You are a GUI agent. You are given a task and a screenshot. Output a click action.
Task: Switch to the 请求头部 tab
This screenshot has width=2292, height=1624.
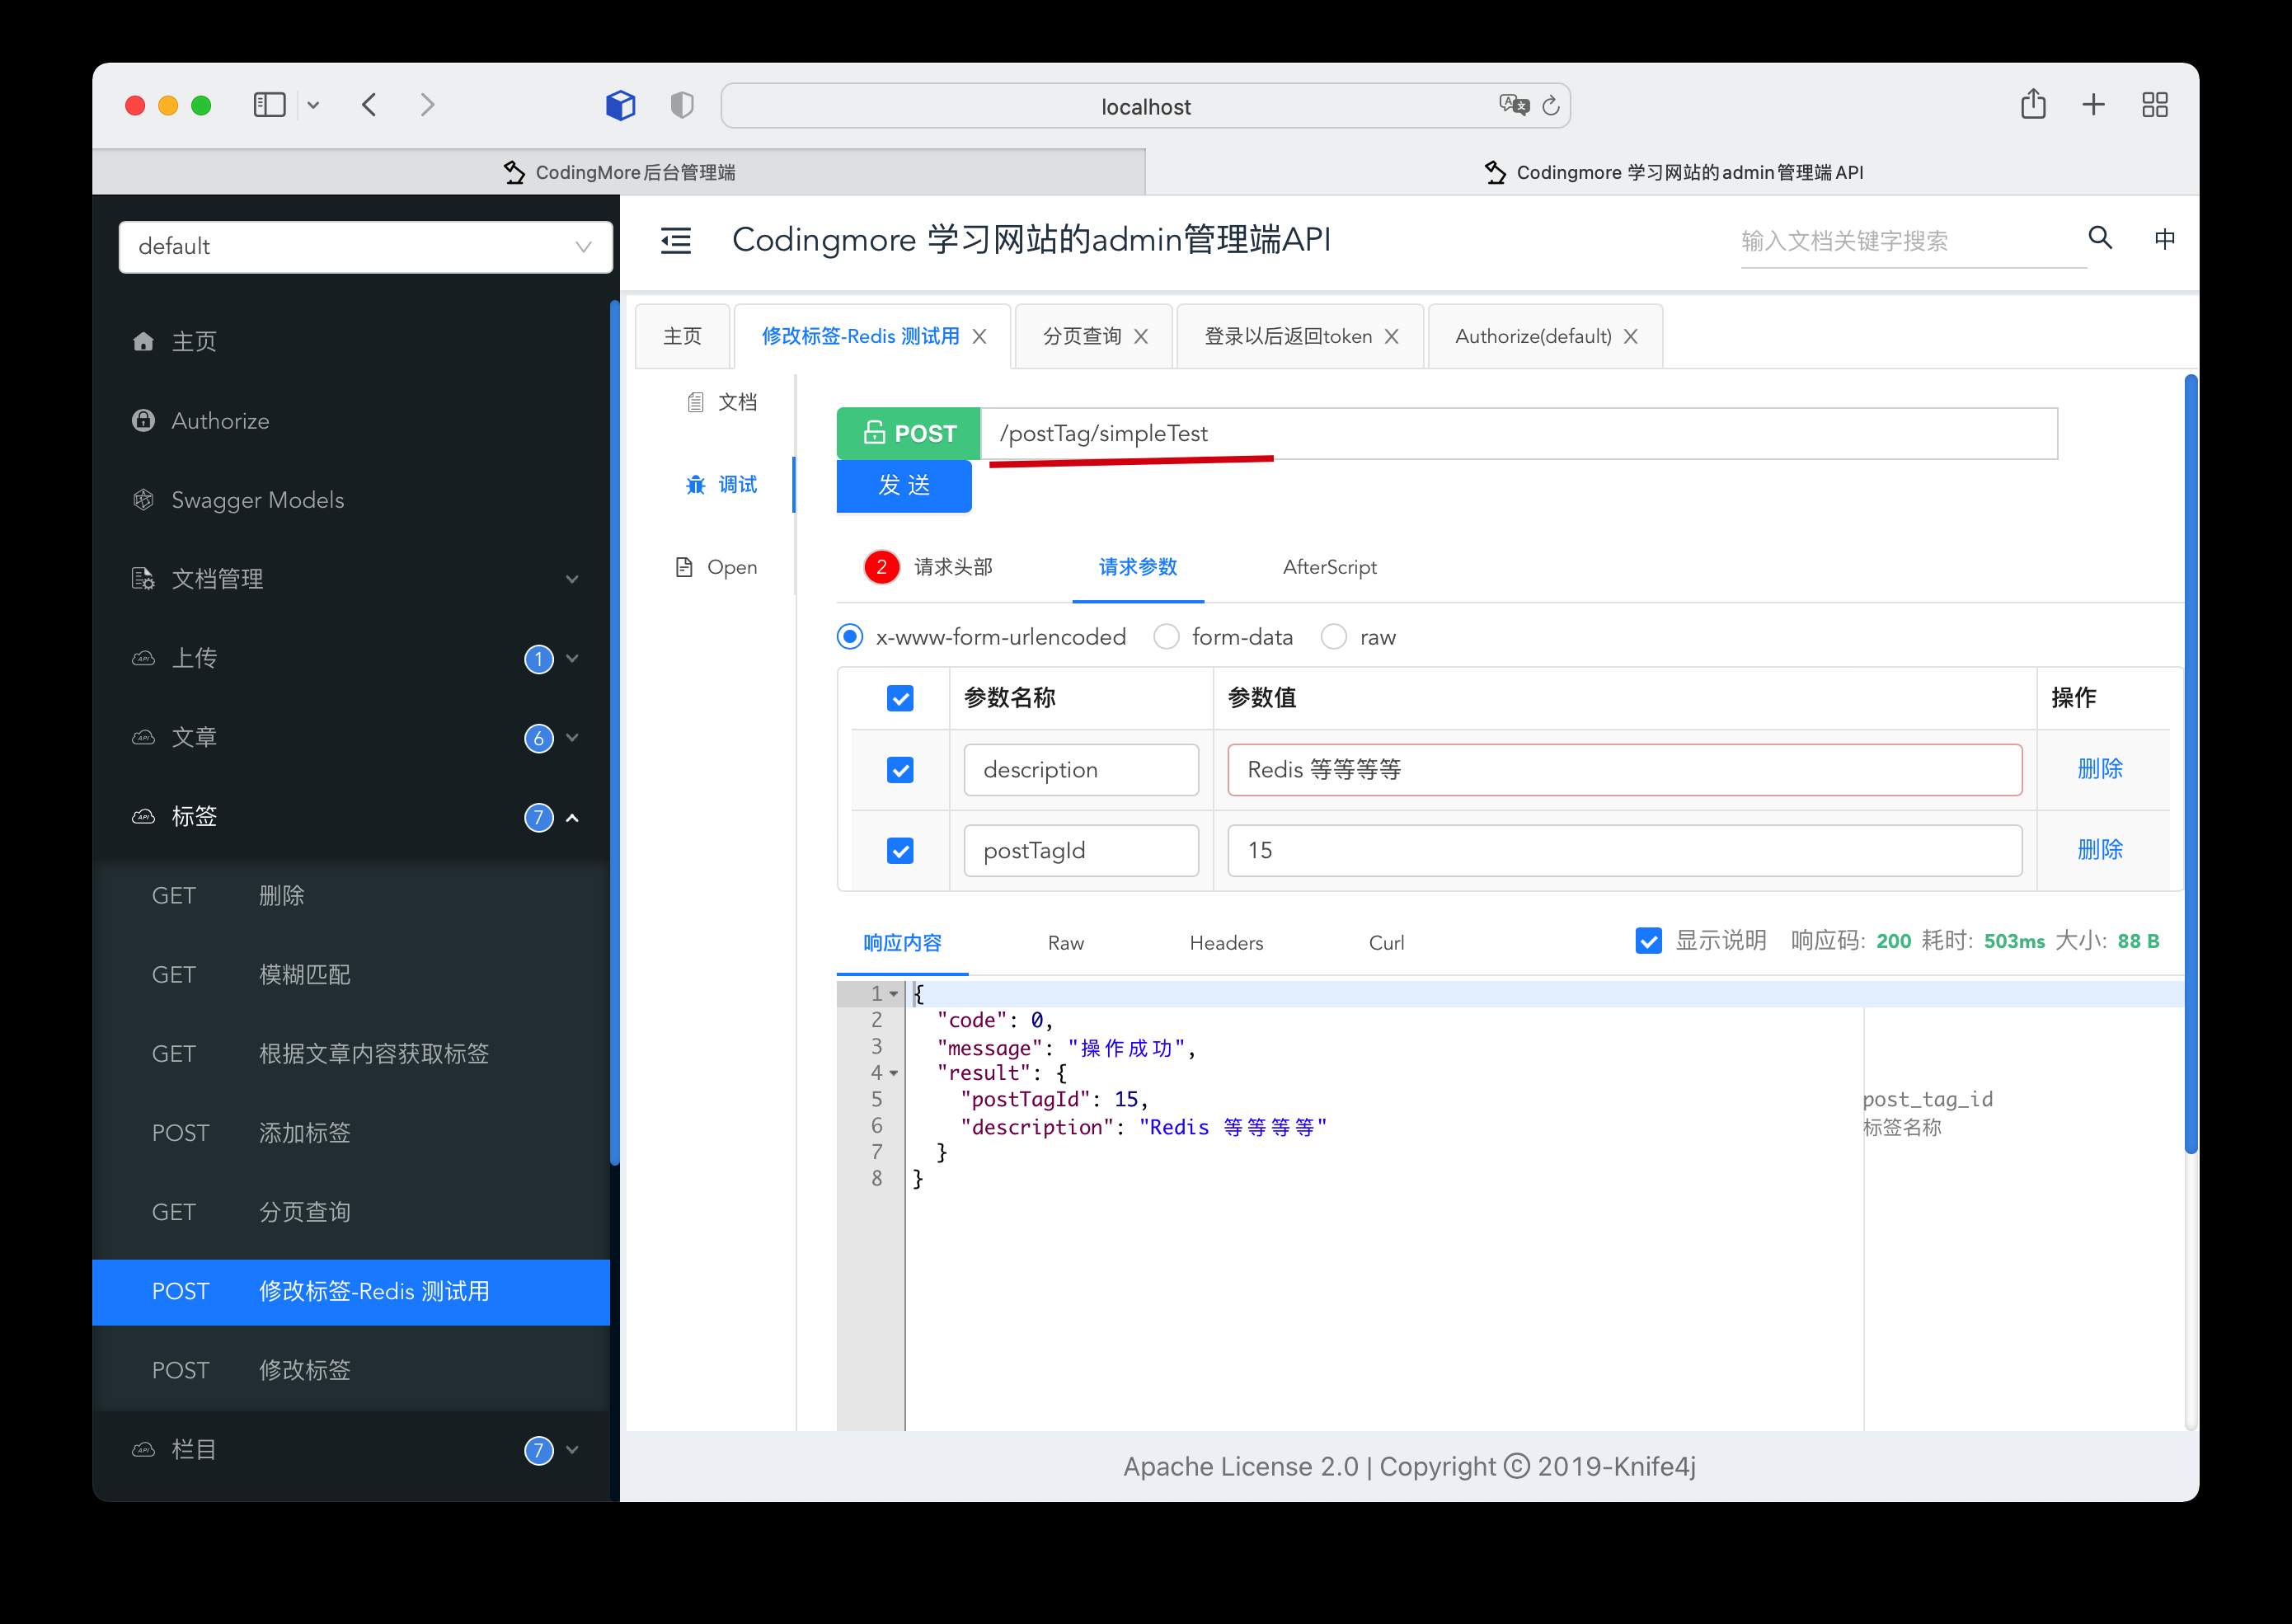tap(952, 567)
